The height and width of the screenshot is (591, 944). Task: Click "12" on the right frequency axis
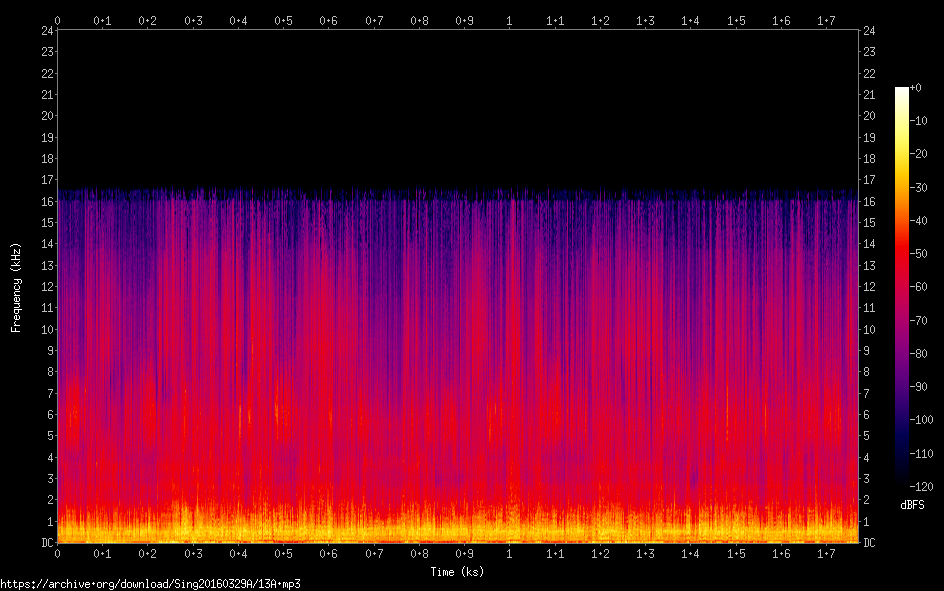[x=869, y=286]
